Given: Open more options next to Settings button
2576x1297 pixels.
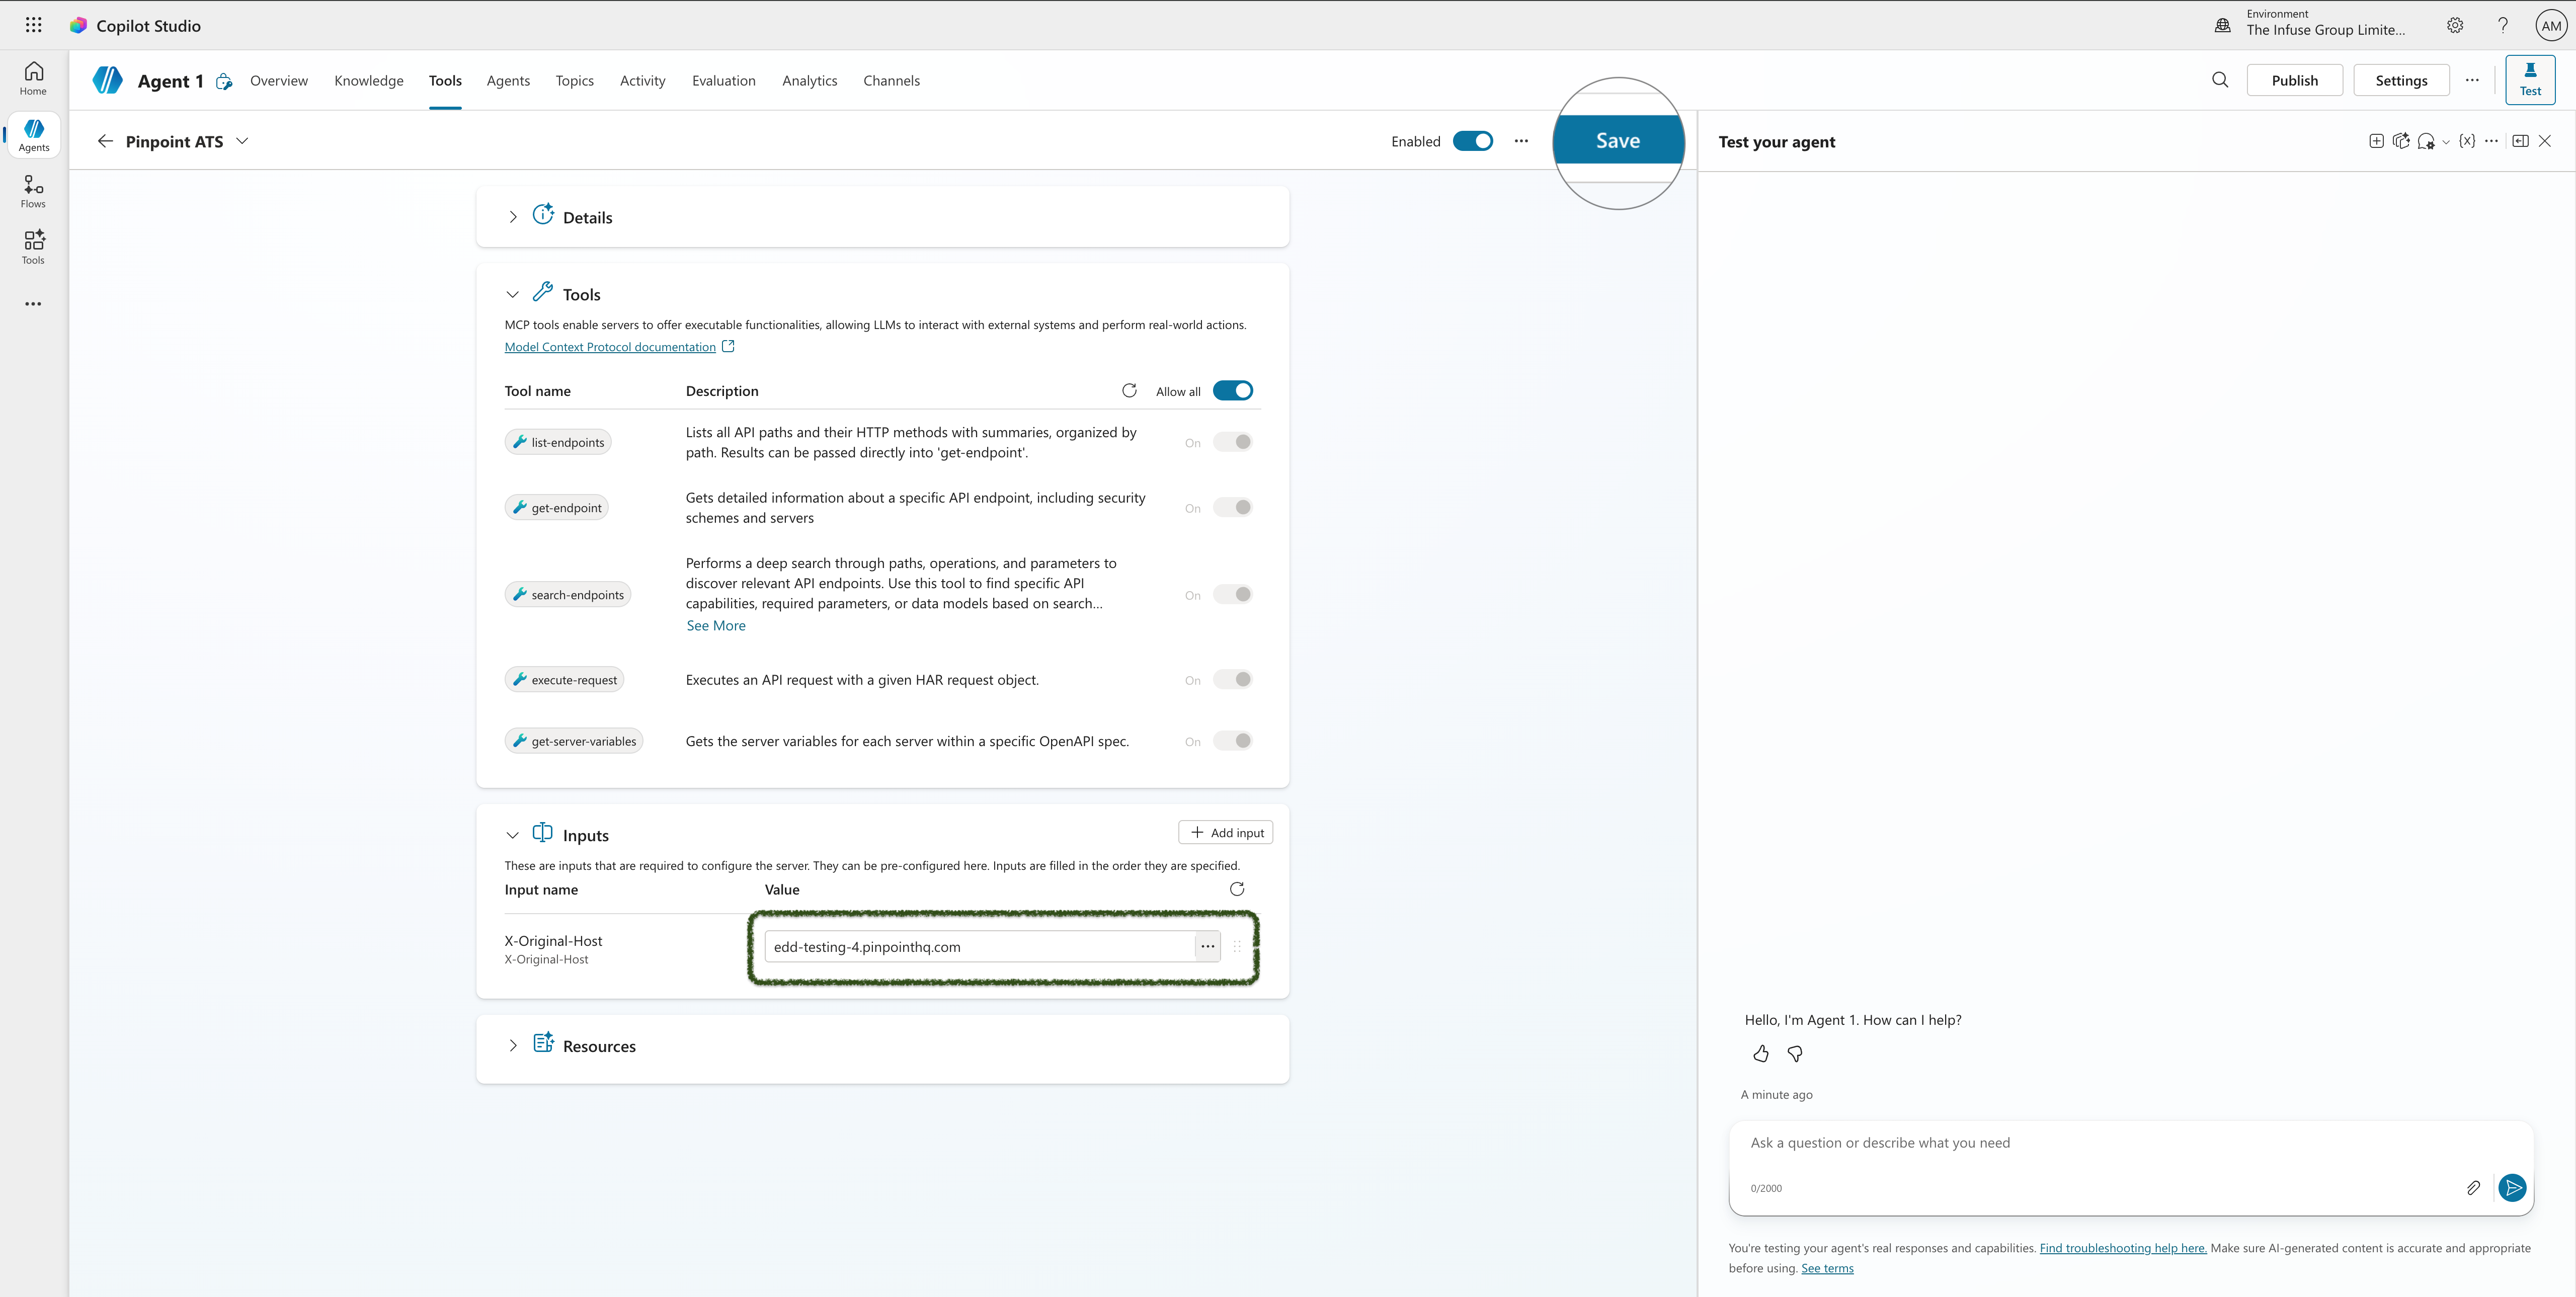Looking at the screenshot, I should coord(2472,80).
